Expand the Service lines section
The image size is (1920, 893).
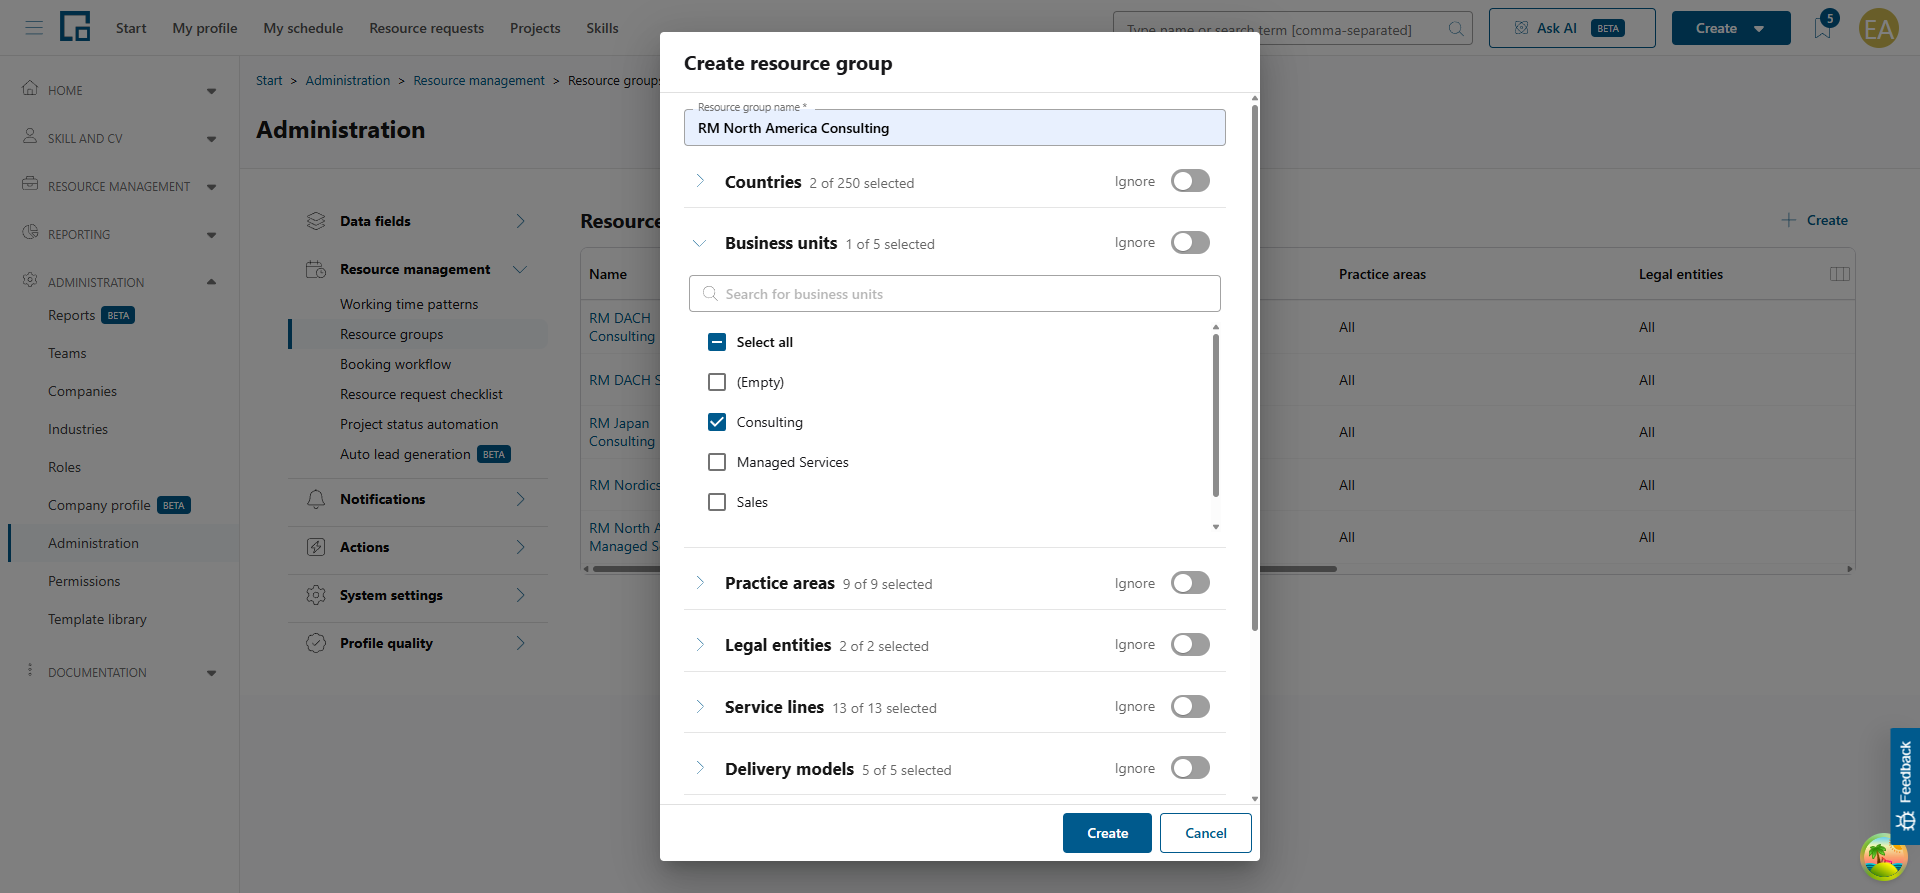[x=700, y=707]
